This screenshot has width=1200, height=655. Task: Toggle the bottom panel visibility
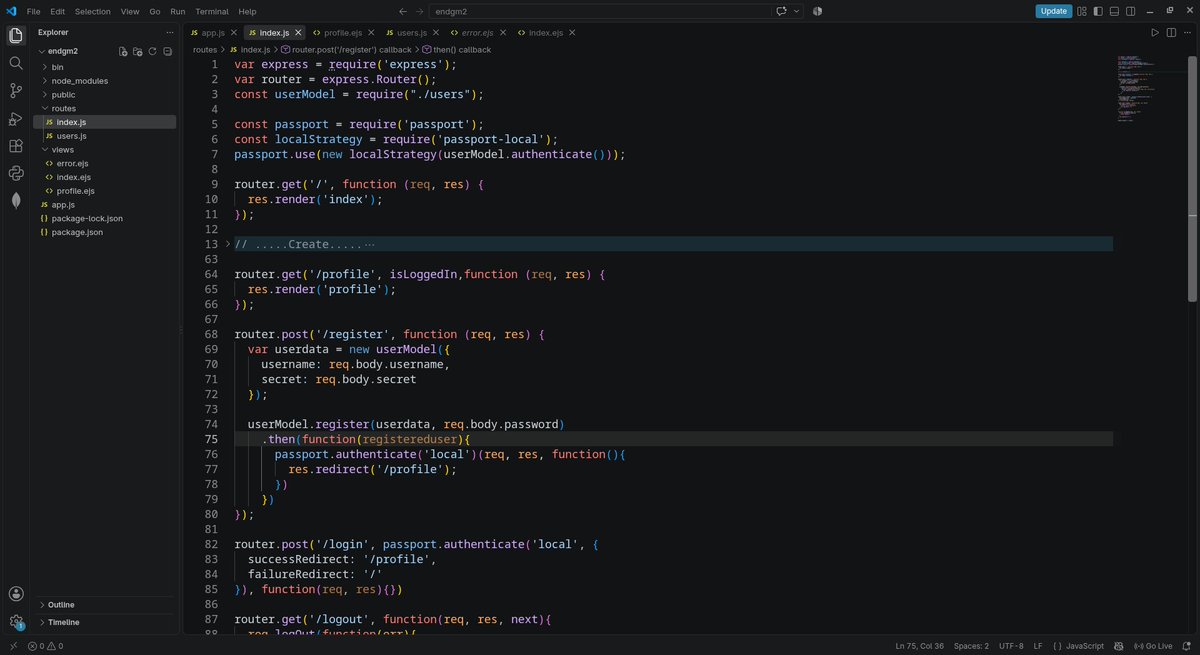1115,11
